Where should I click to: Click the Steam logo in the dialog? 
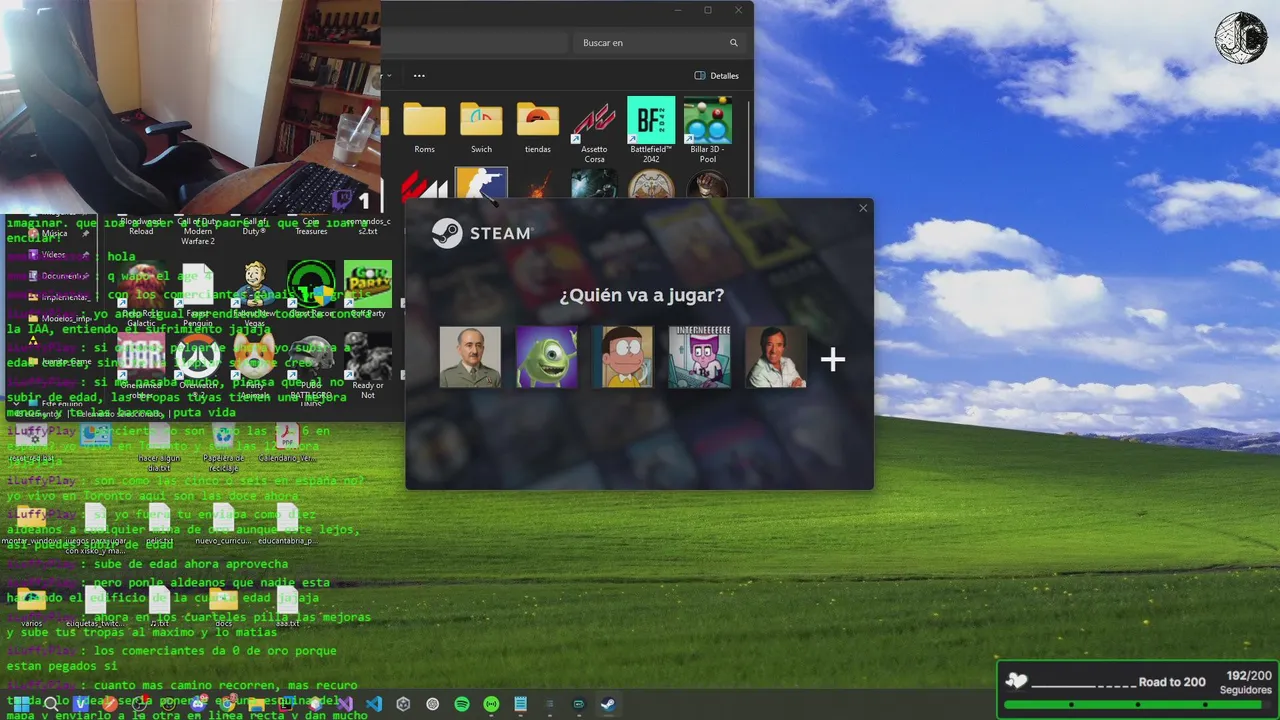(481, 233)
